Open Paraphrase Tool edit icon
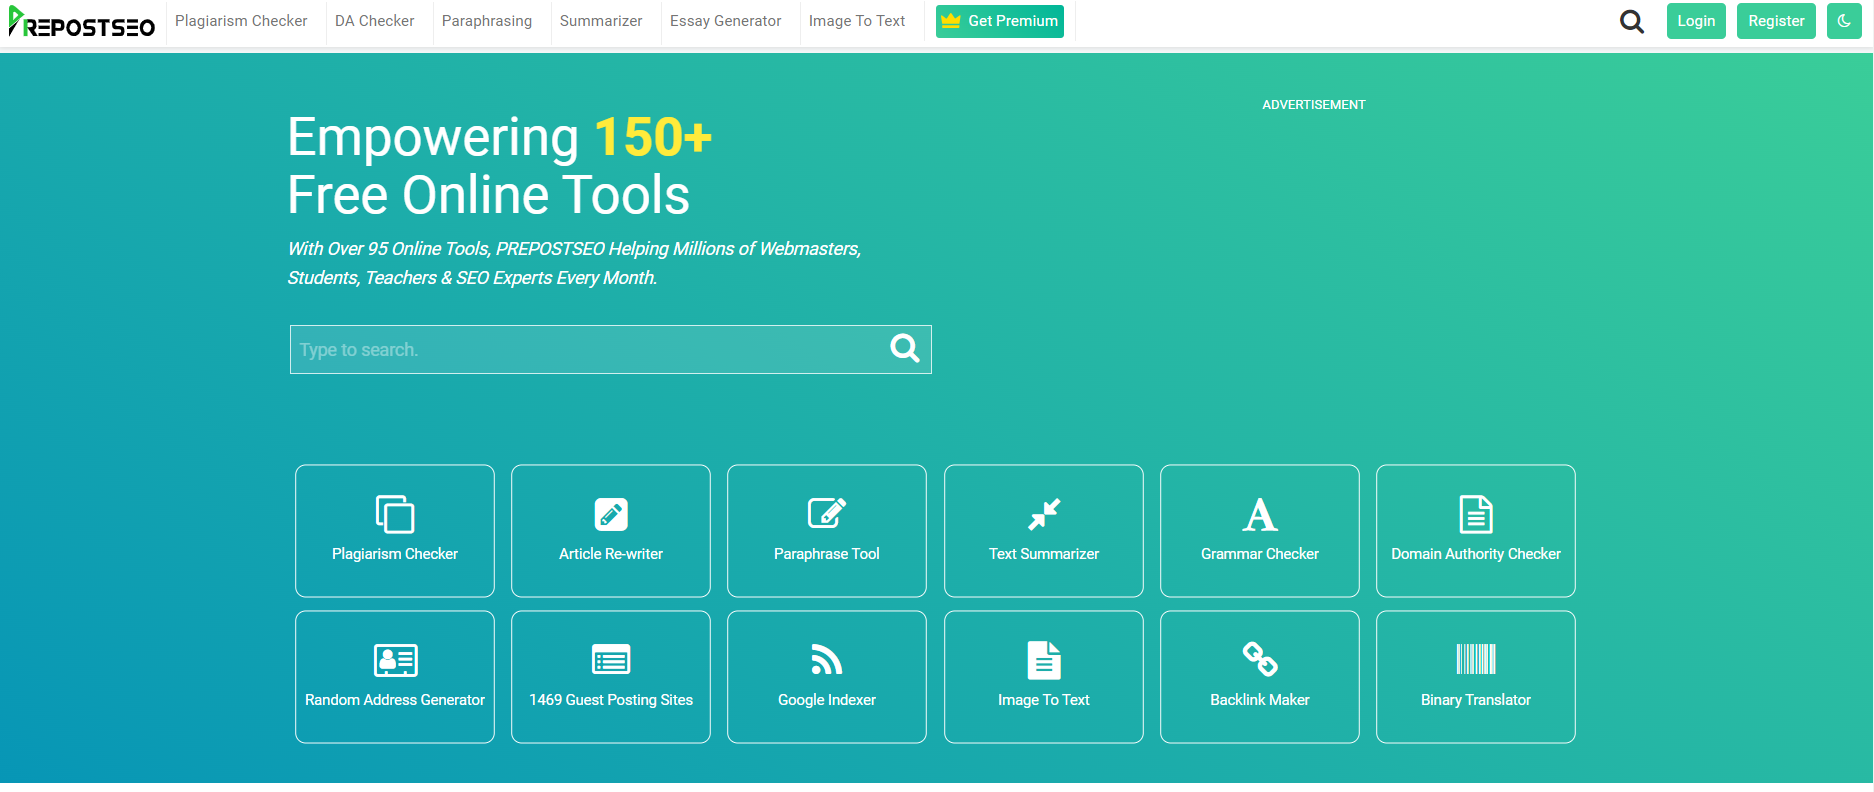The image size is (1874, 792). pyautogui.click(x=827, y=513)
